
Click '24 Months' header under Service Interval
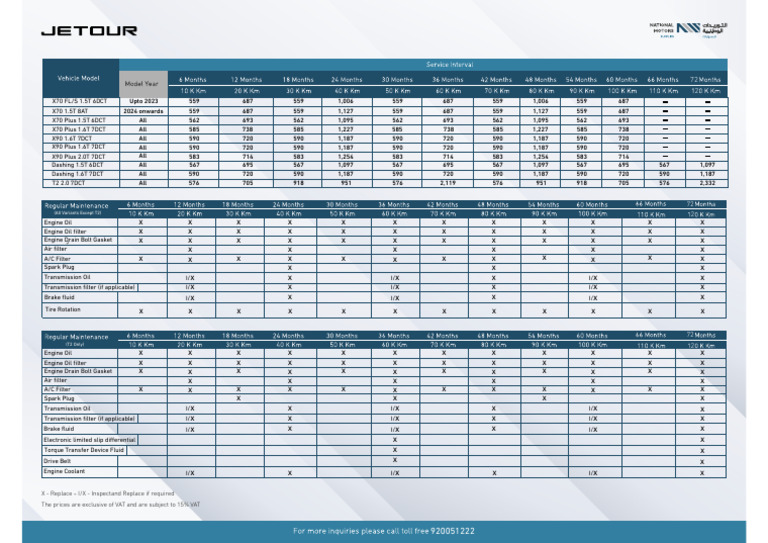(347, 79)
